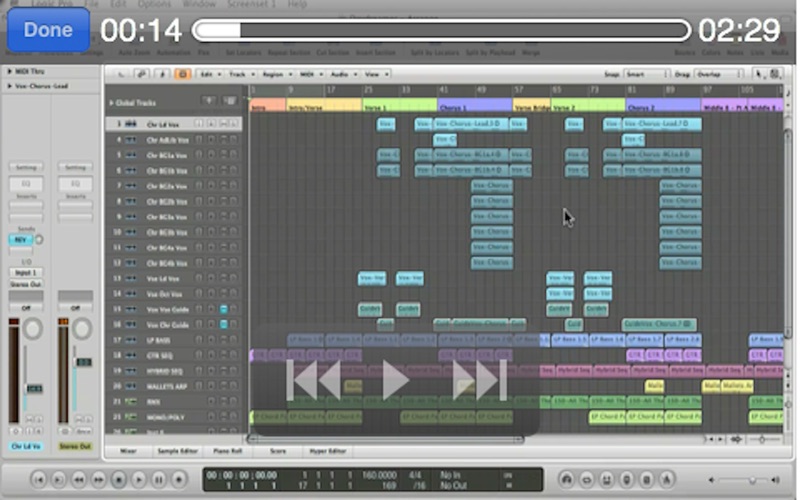Open the Region local menu

coord(277,74)
